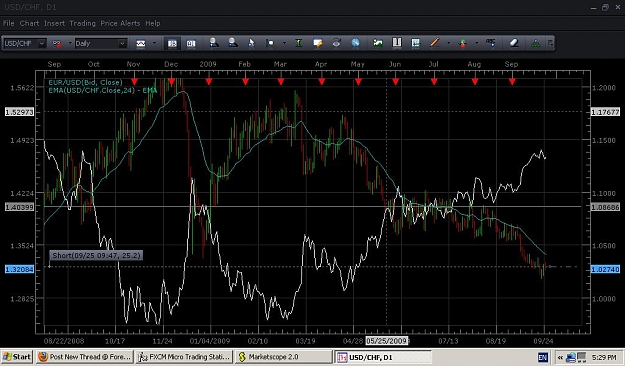Switch to Marketscope 2.0 taskbar button
This screenshot has height=366, width=625.
(x=283, y=357)
